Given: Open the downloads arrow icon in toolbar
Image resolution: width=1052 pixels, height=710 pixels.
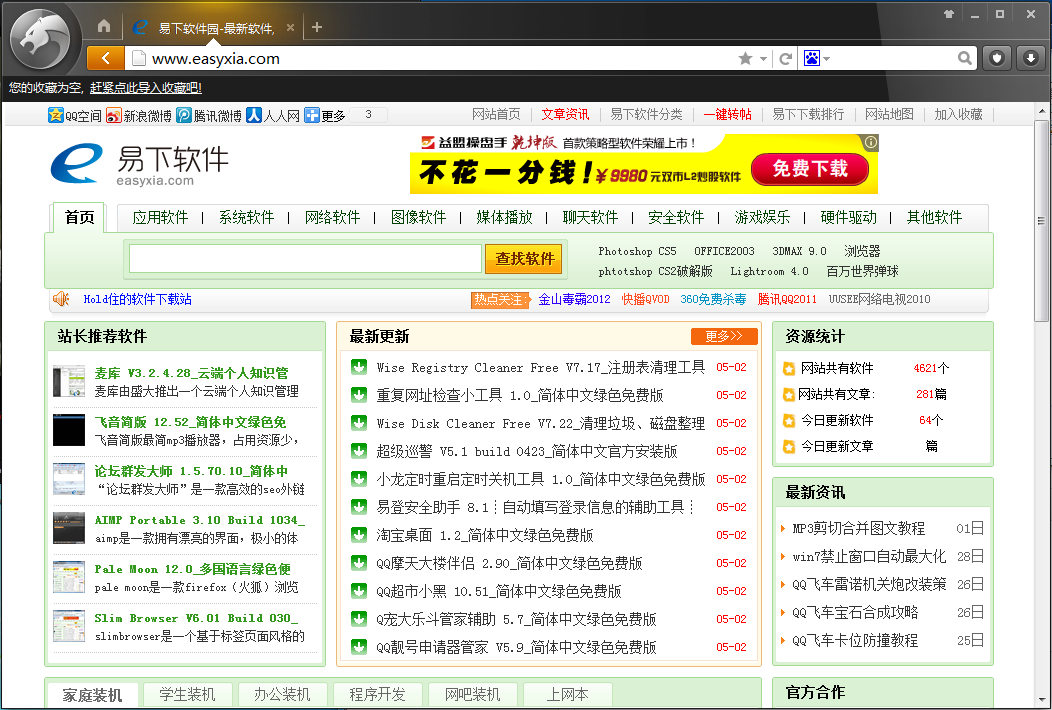Looking at the screenshot, I should [x=1030, y=58].
